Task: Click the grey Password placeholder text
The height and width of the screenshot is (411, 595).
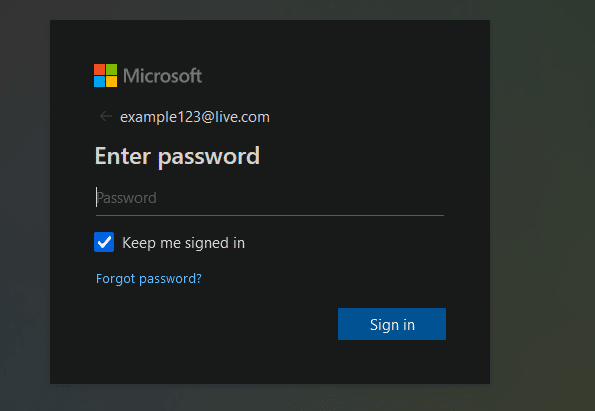Action: [126, 198]
